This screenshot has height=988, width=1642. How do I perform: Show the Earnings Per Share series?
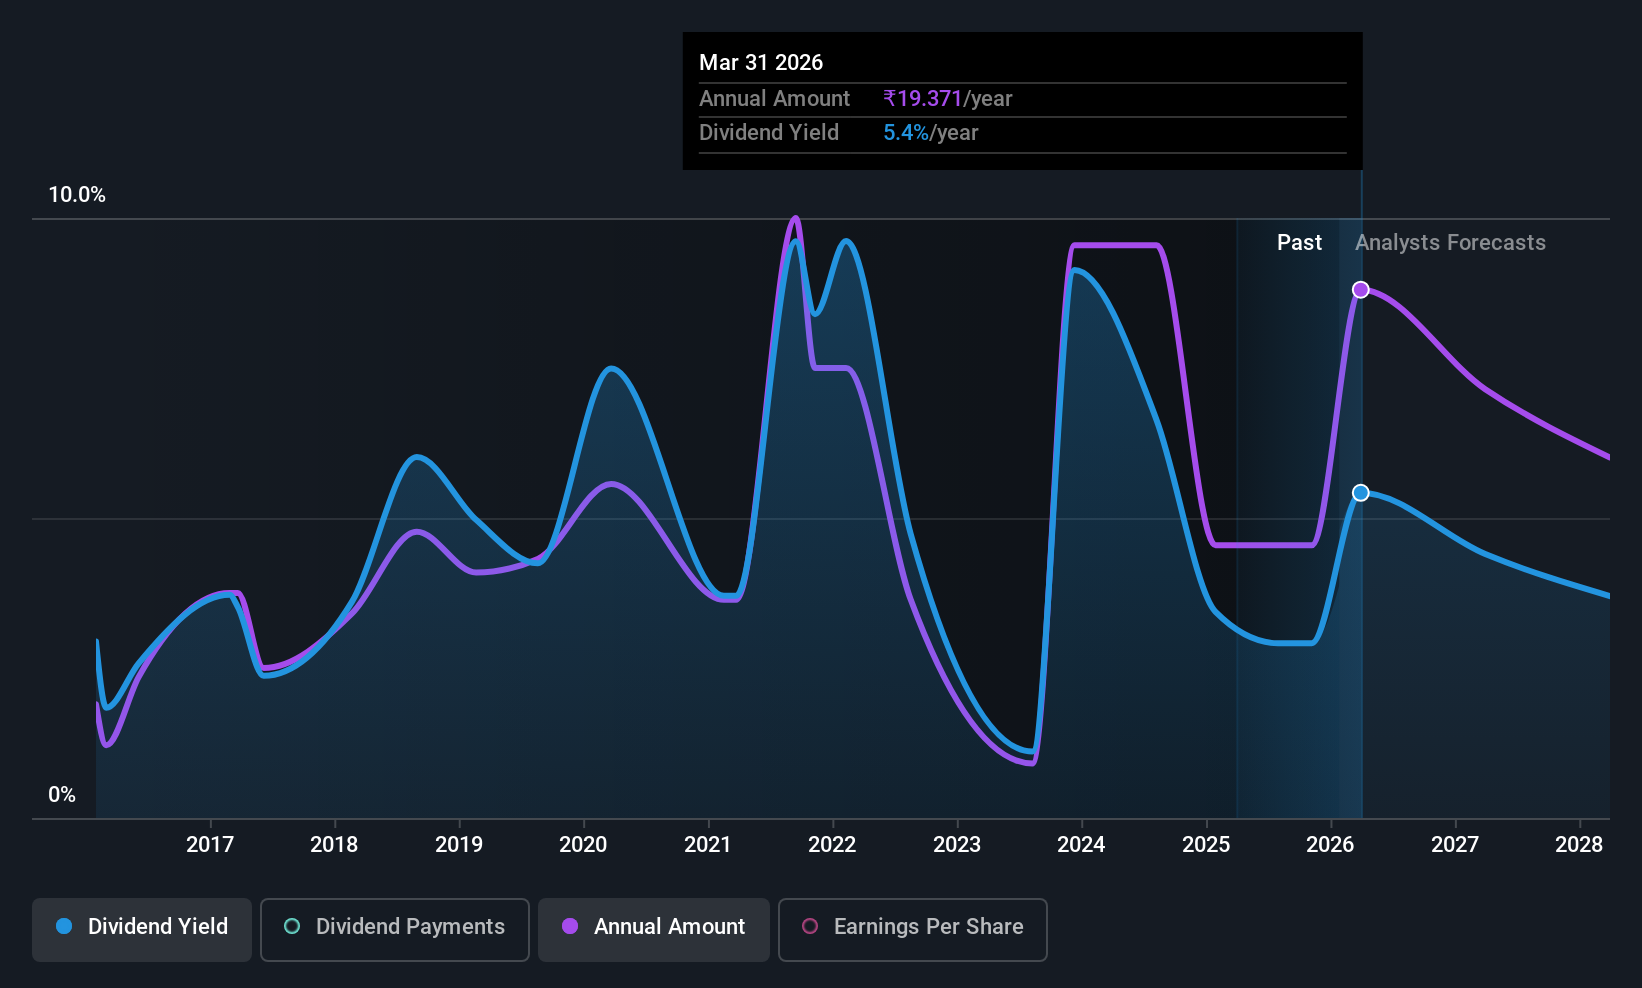click(x=927, y=927)
